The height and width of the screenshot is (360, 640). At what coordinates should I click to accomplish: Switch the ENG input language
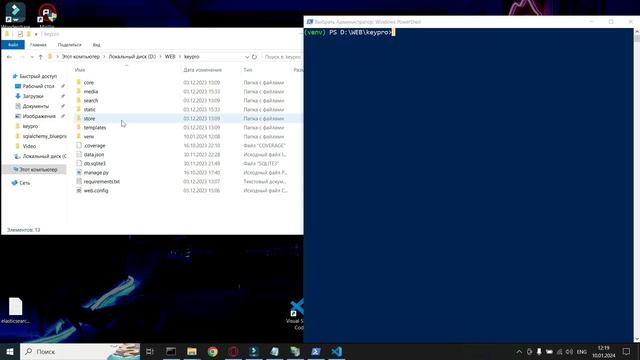coord(582,351)
